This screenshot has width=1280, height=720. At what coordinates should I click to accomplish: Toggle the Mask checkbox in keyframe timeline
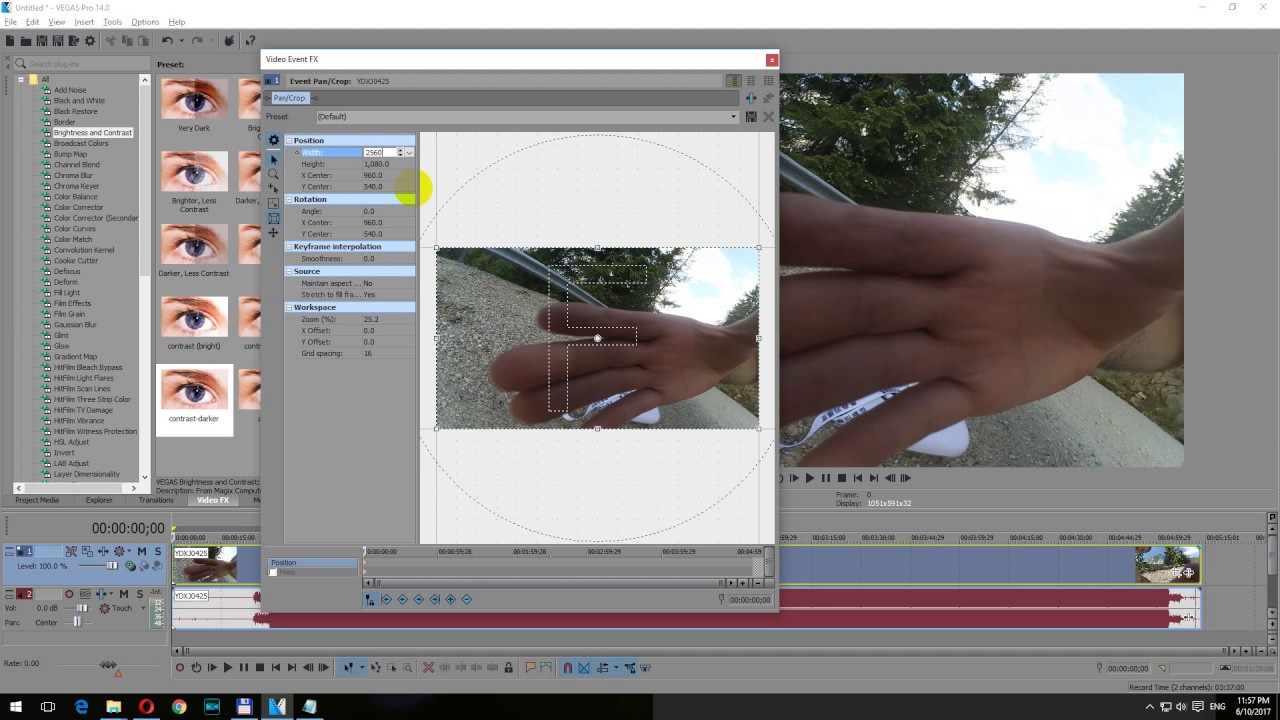273,572
